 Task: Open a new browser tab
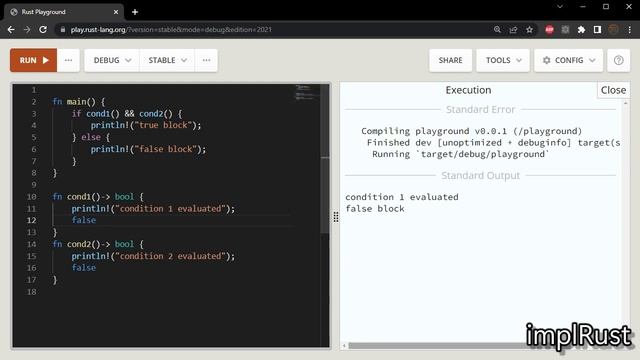(135, 12)
